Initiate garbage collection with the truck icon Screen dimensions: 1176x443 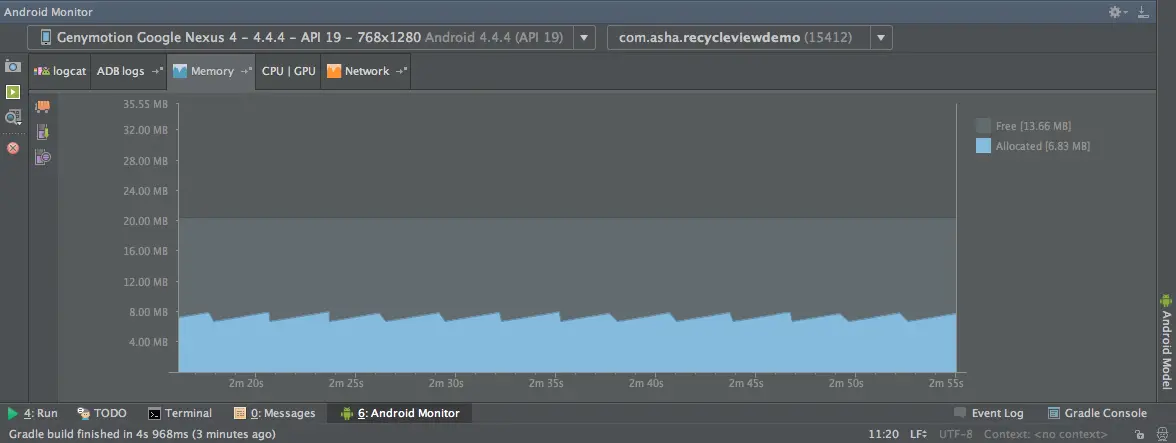(x=43, y=107)
